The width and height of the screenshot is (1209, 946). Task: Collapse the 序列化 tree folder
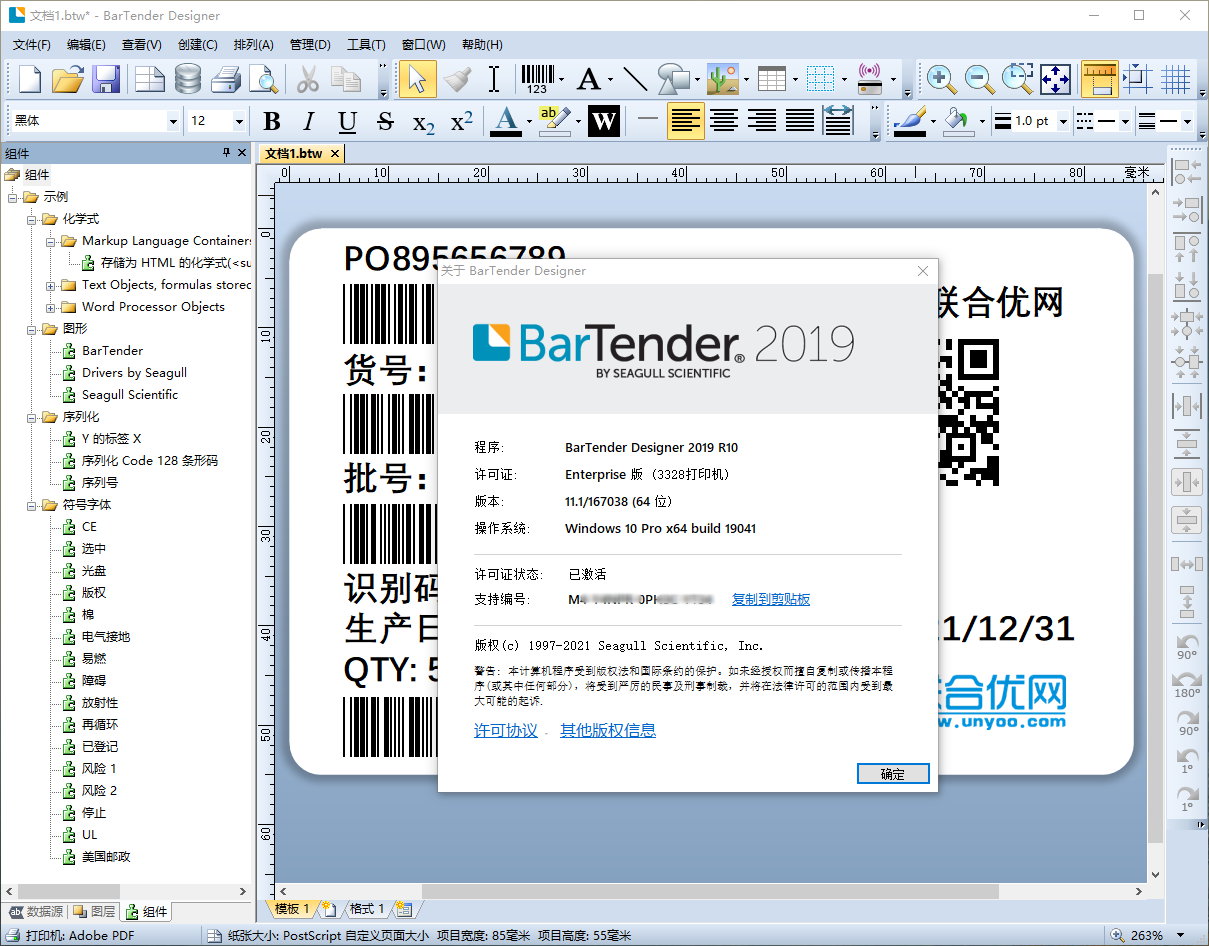[x=32, y=417]
